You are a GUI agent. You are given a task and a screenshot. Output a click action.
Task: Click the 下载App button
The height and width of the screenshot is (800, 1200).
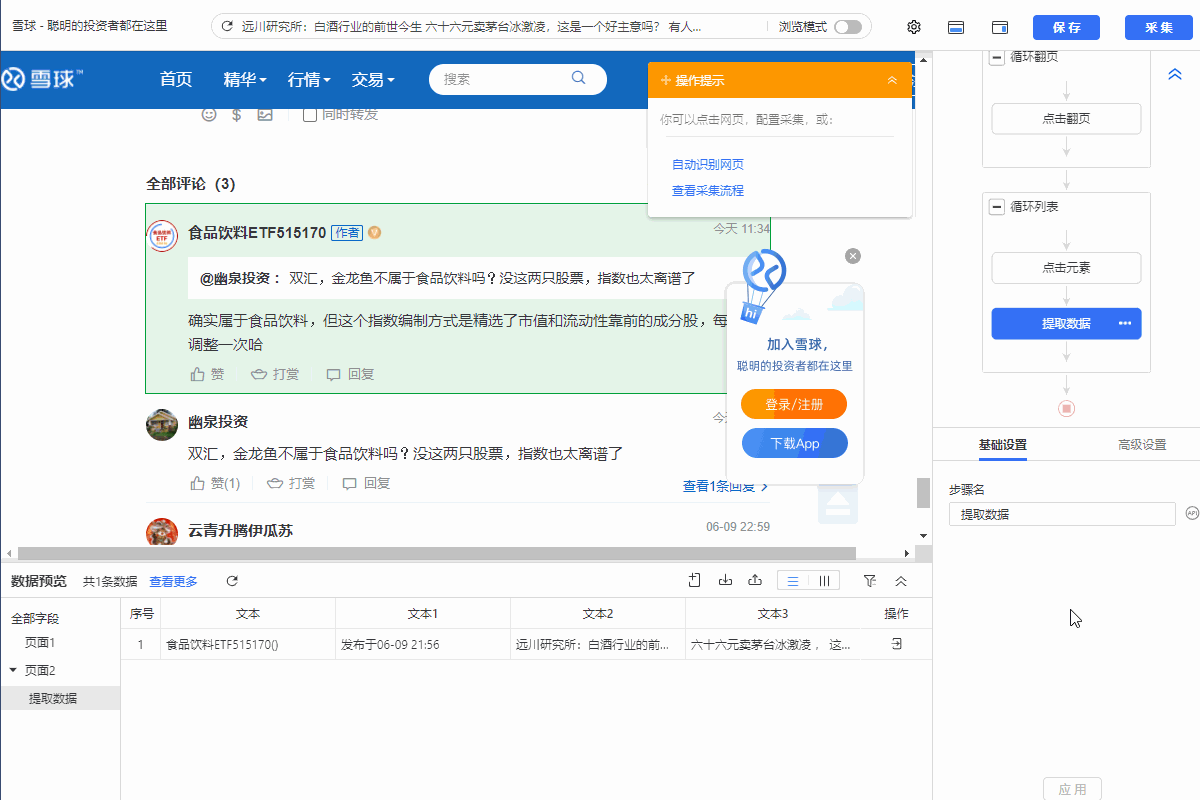coord(795,443)
